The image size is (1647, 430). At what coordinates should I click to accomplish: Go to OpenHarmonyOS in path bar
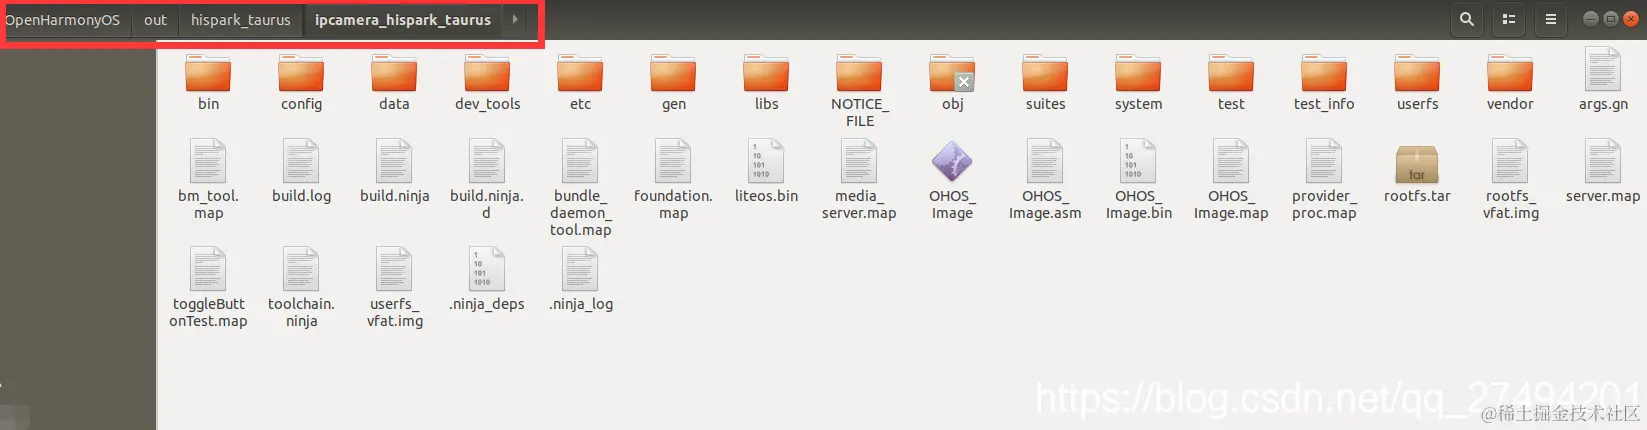pyautogui.click(x=64, y=20)
